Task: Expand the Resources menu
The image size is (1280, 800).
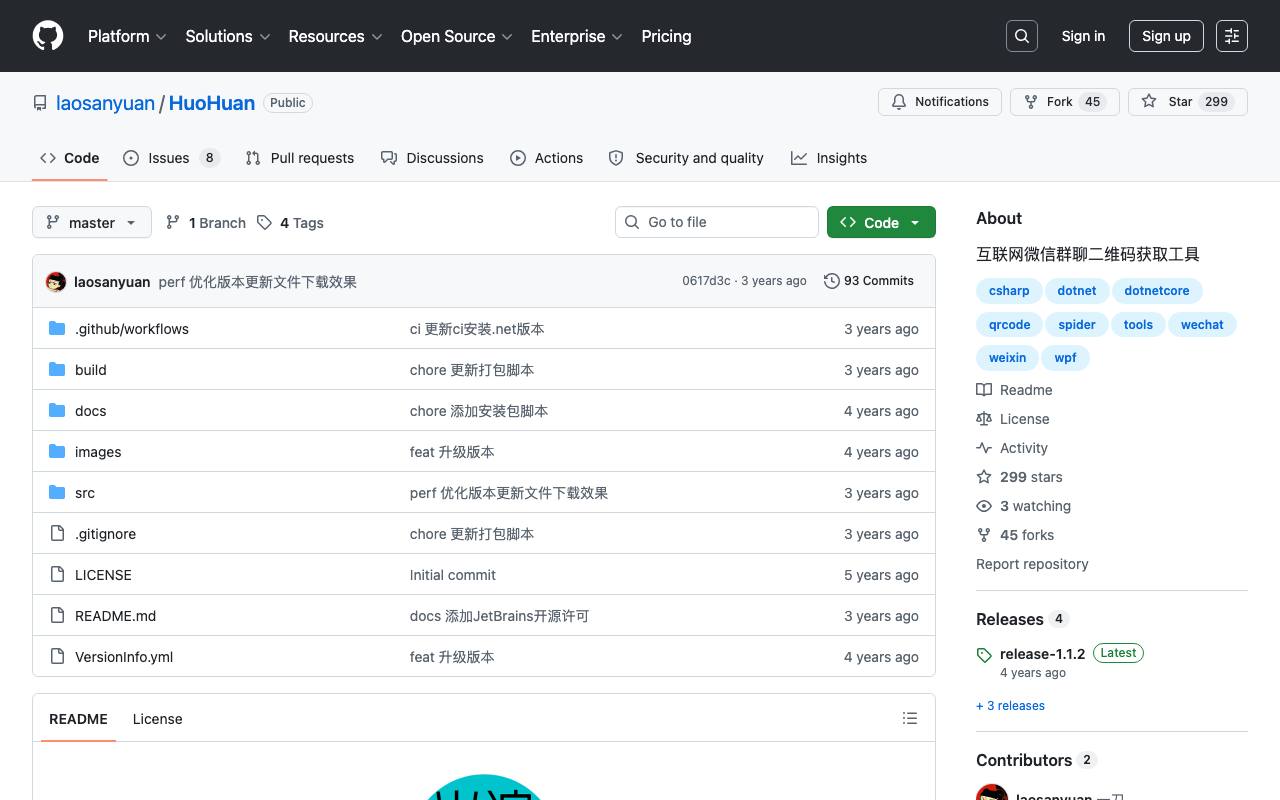Action: point(335,36)
